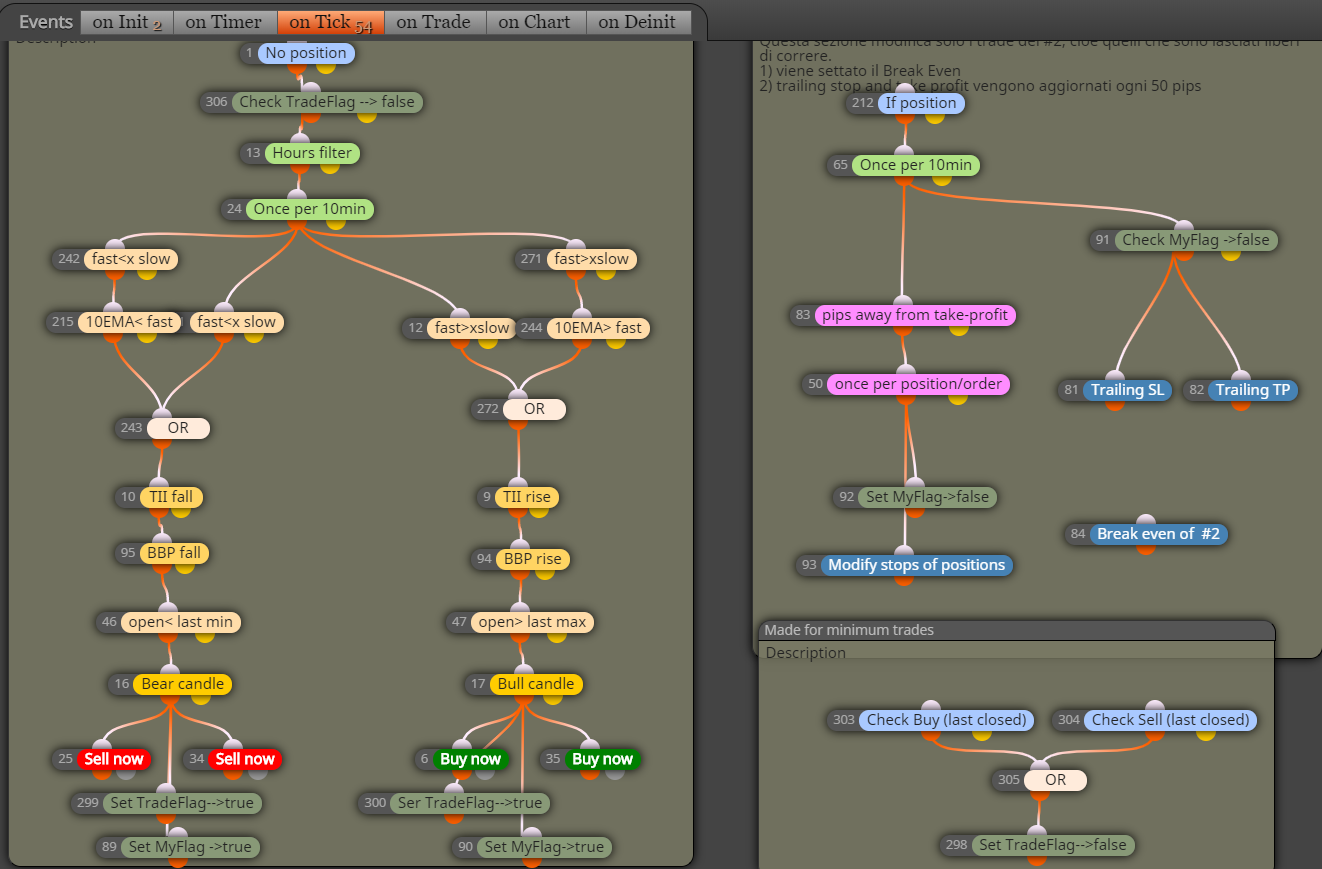Select Ser TradeFlag-->true block 300
This screenshot has height=869, width=1322.
pyautogui.click(x=470, y=803)
